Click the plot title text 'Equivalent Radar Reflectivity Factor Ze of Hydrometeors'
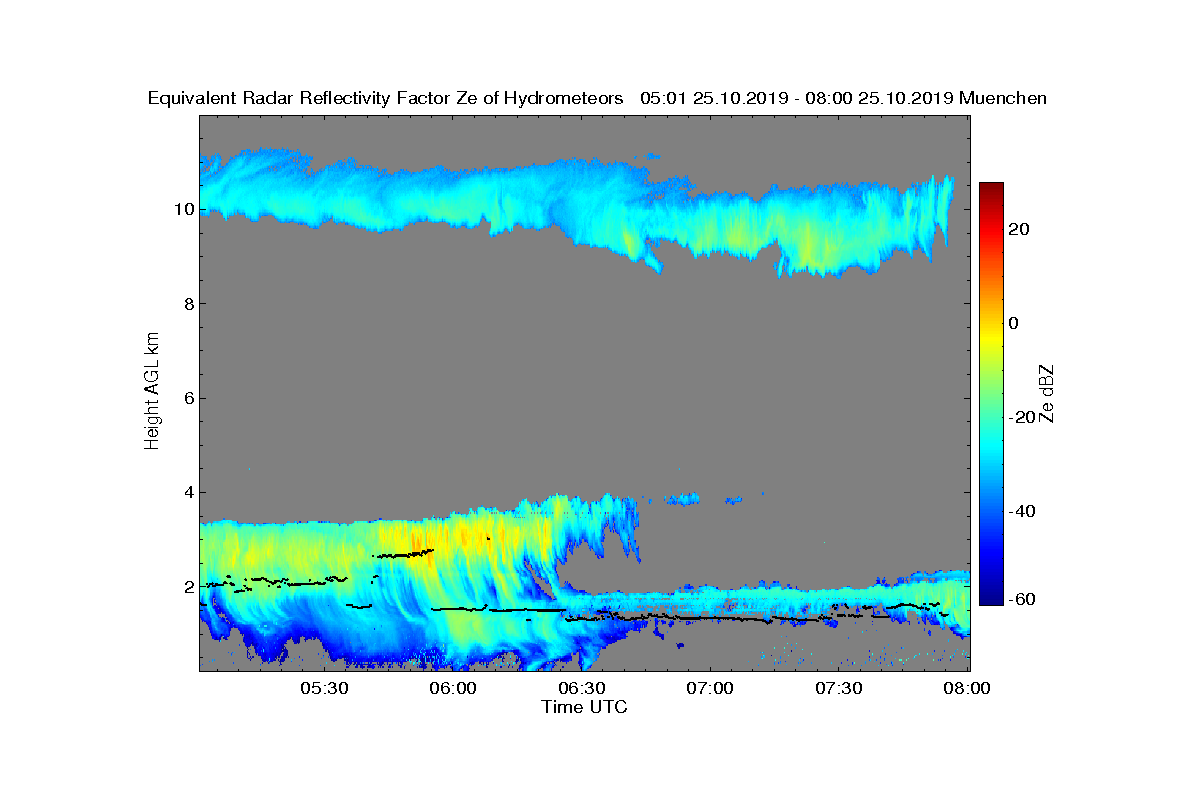1200x800 pixels. 385,98
